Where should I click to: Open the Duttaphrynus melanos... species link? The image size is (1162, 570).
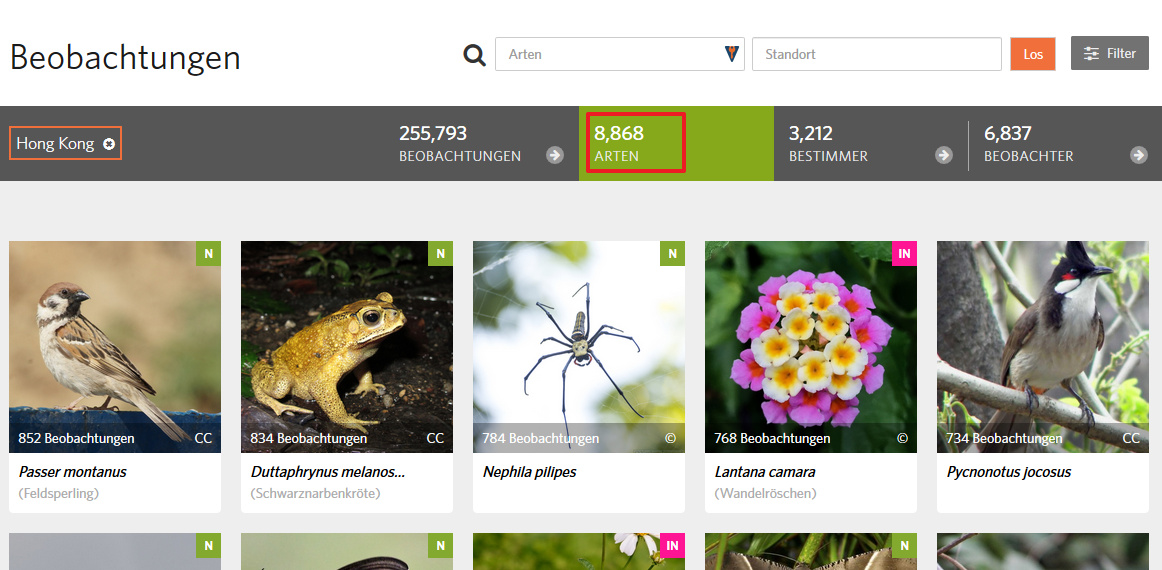pyautogui.click(x=328, y=472)
